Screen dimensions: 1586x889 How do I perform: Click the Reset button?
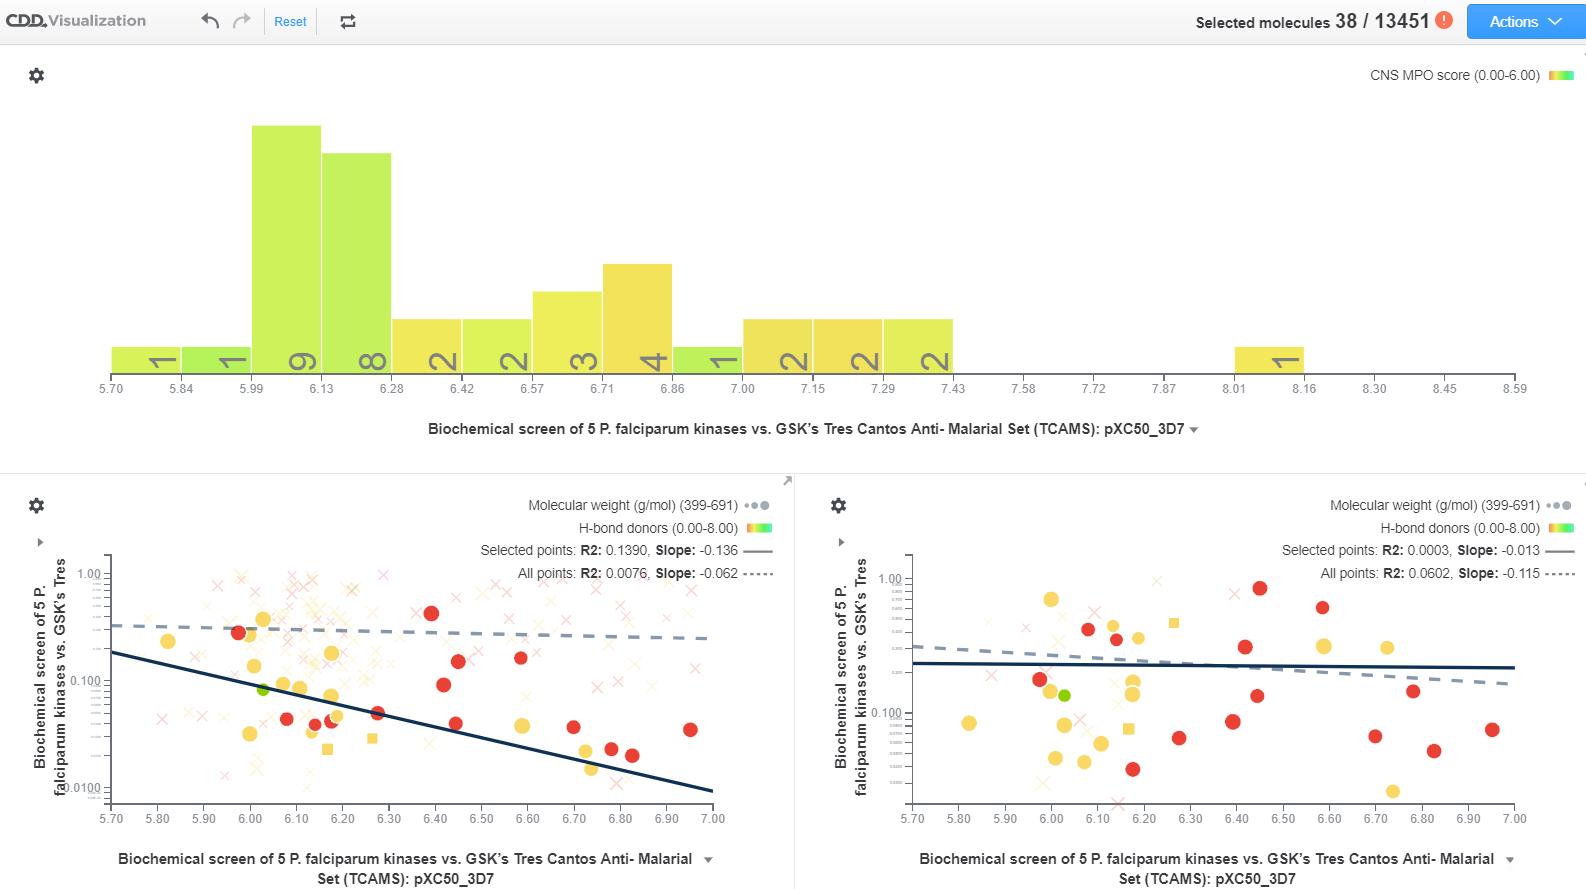(x=290, y=21)
